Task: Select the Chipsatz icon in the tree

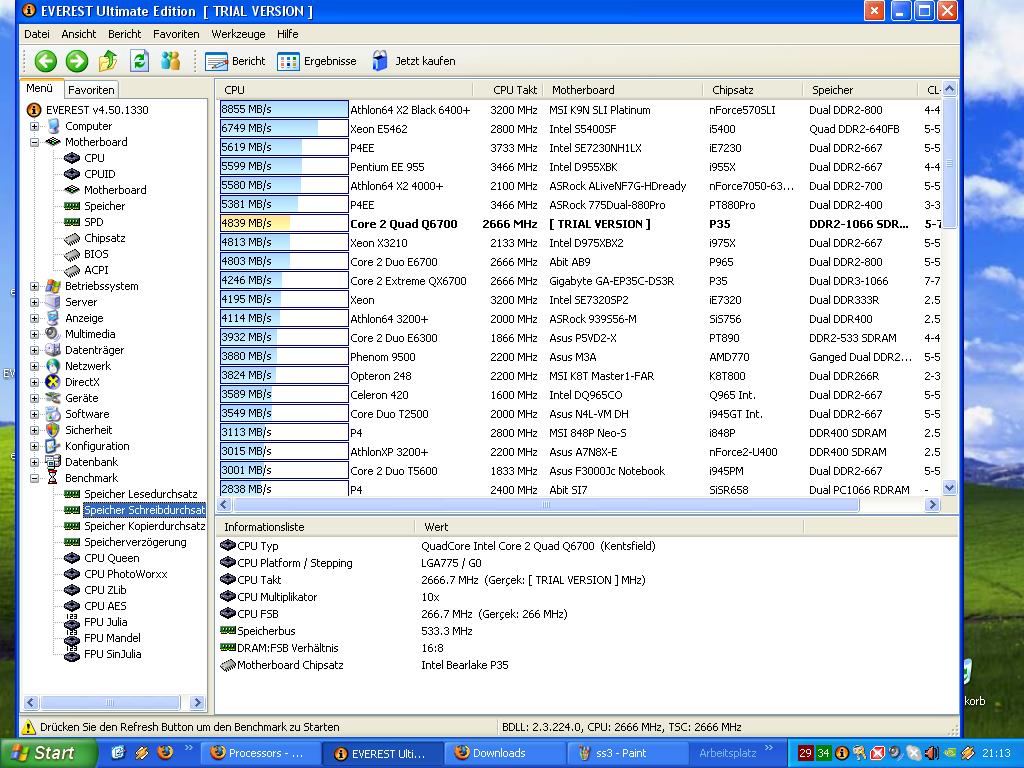Action: (72, 238)
